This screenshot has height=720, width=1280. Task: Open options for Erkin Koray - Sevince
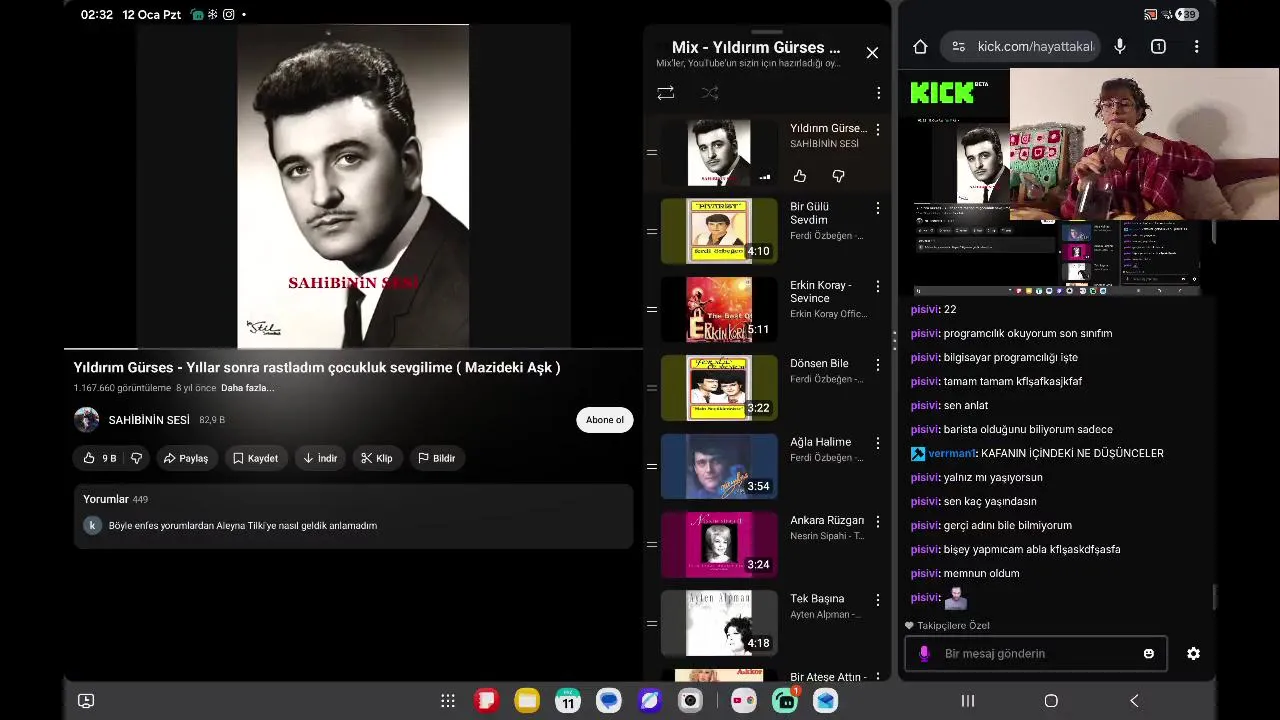point(878,286)
